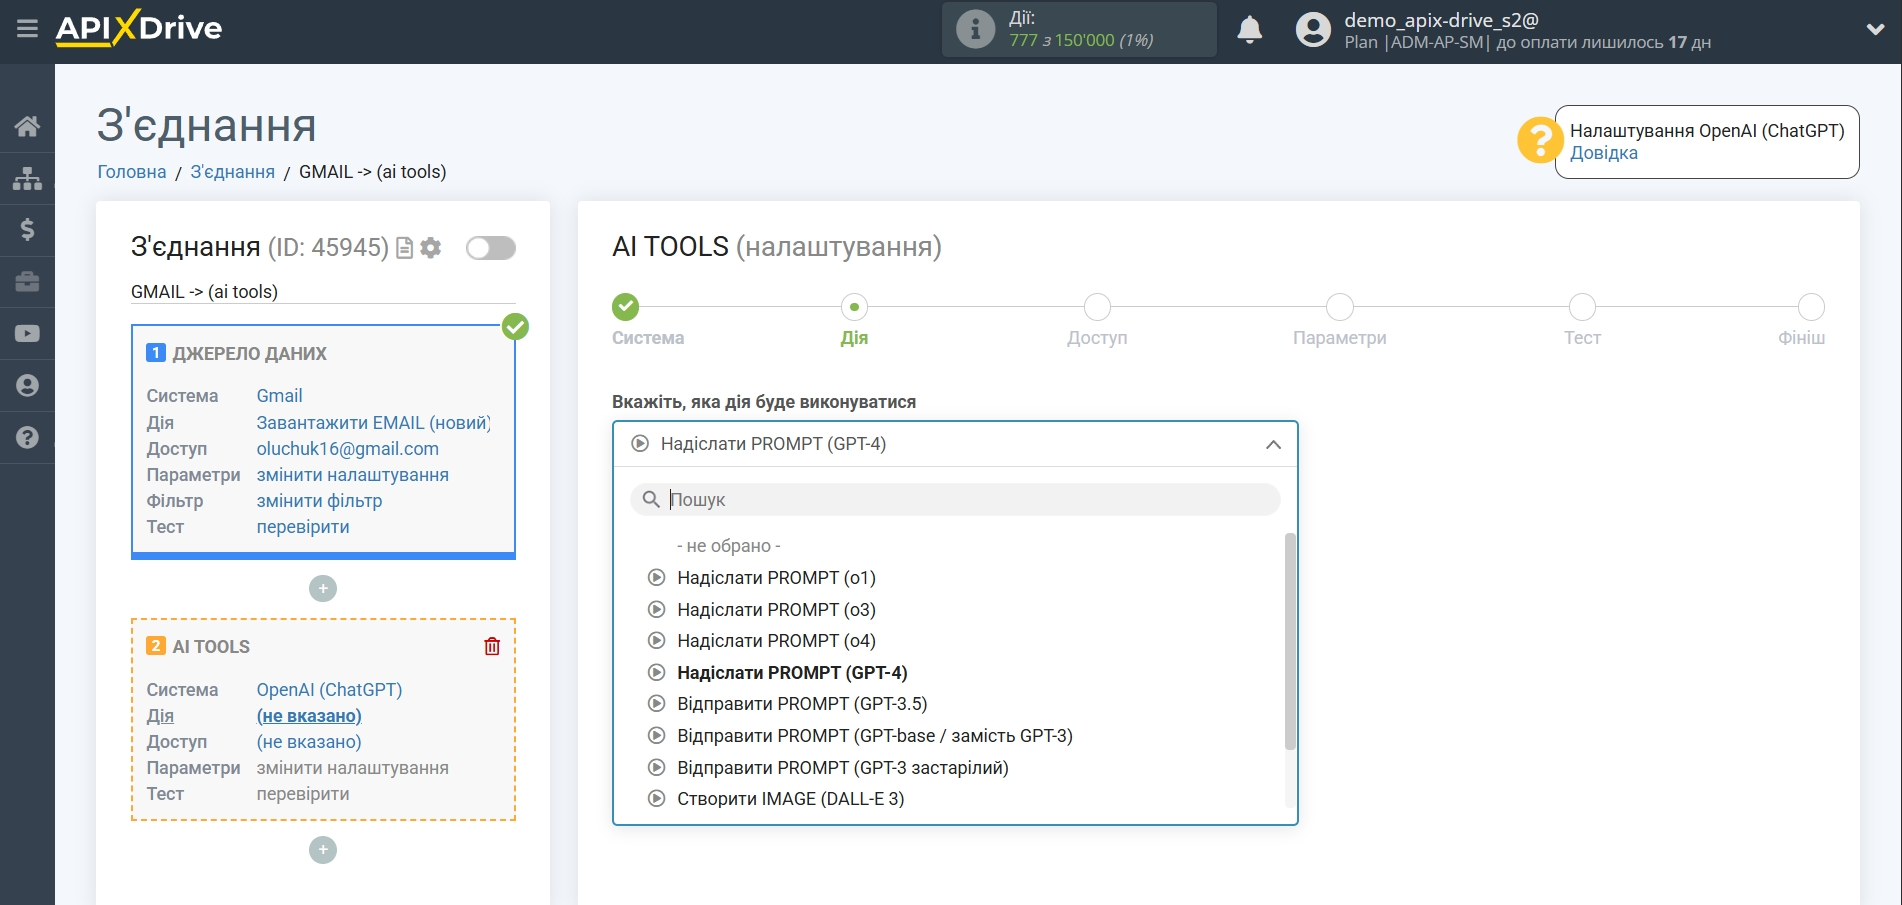Click the connection document copy icon

point(405,248)
